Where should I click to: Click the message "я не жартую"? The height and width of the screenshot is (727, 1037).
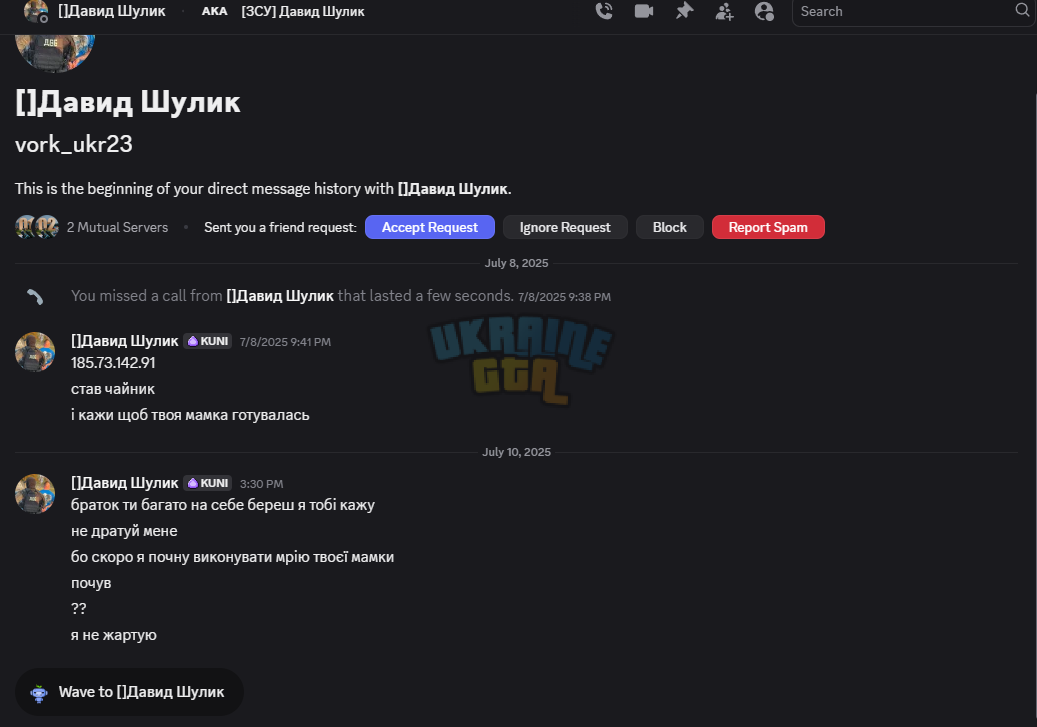[x=114, y=635]
